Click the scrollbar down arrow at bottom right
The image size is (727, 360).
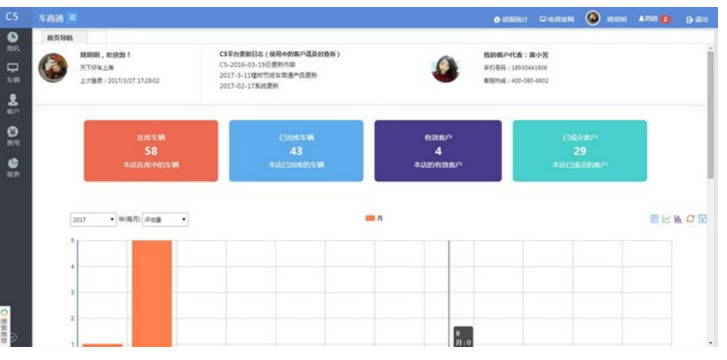click(710, 343)
